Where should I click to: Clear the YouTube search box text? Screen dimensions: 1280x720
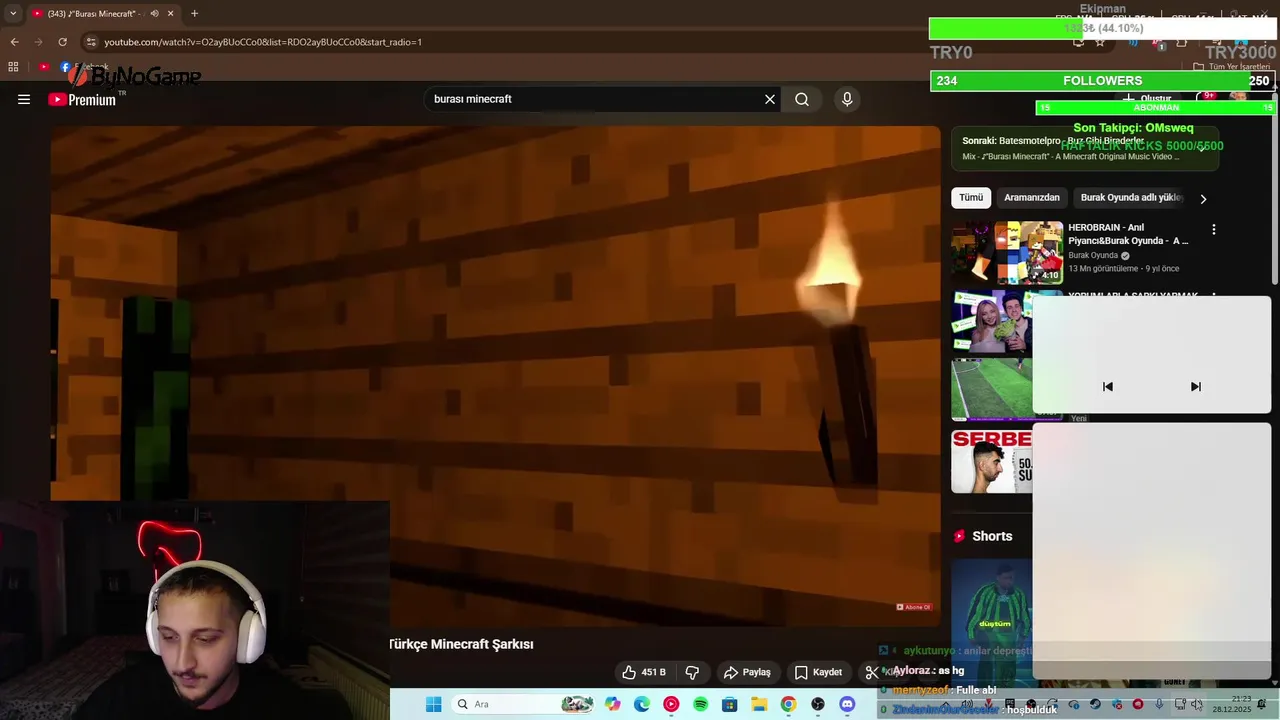click(770, 99)
